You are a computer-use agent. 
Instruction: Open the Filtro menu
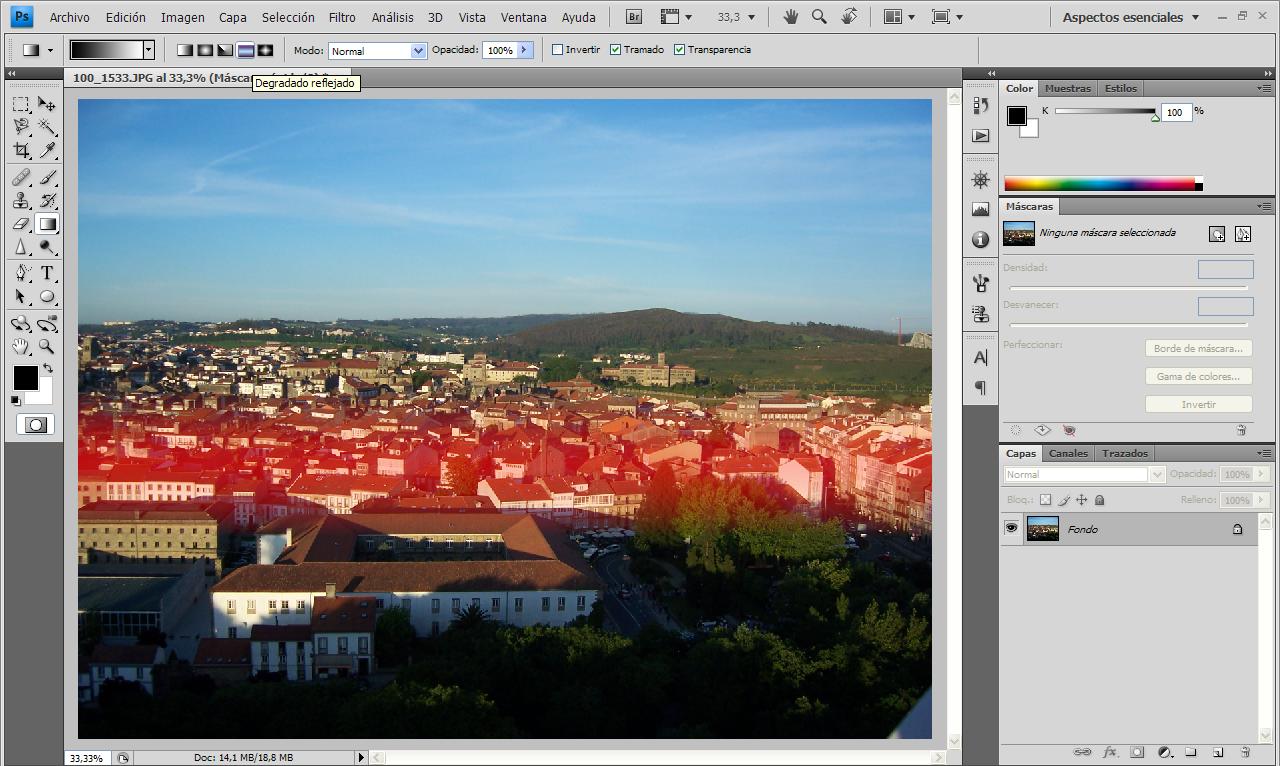coord(342,17)
